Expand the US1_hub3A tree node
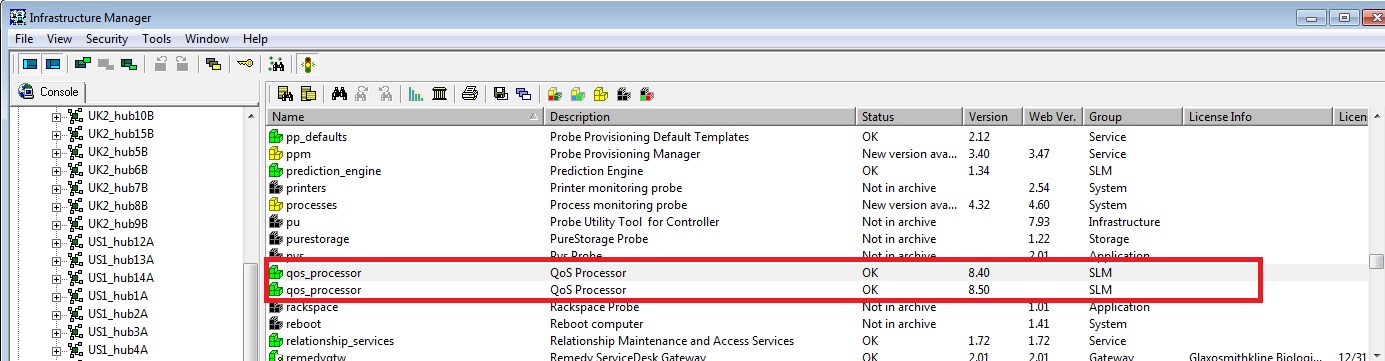This screenshot has height=361, width=1385. [57, 332]
